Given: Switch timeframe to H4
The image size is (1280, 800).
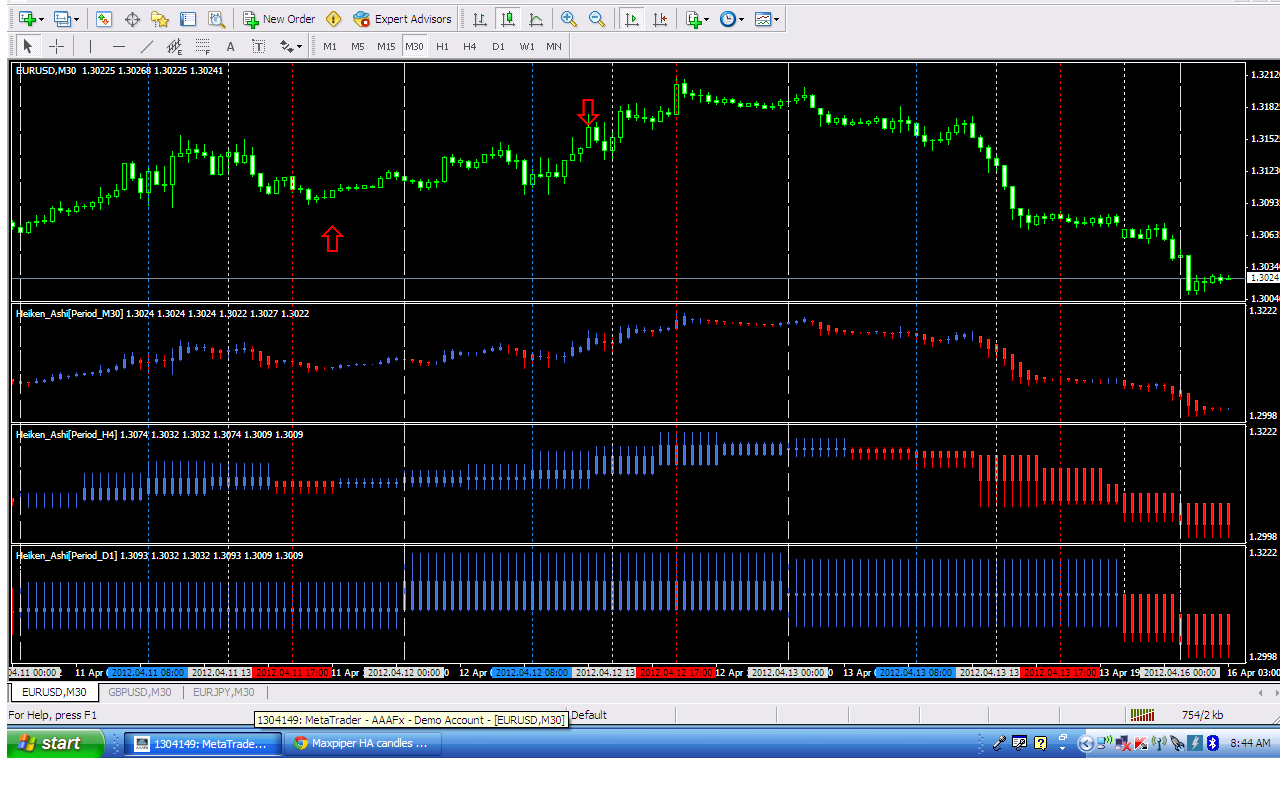Looking at the screenshot, I should tap(470, 46).
